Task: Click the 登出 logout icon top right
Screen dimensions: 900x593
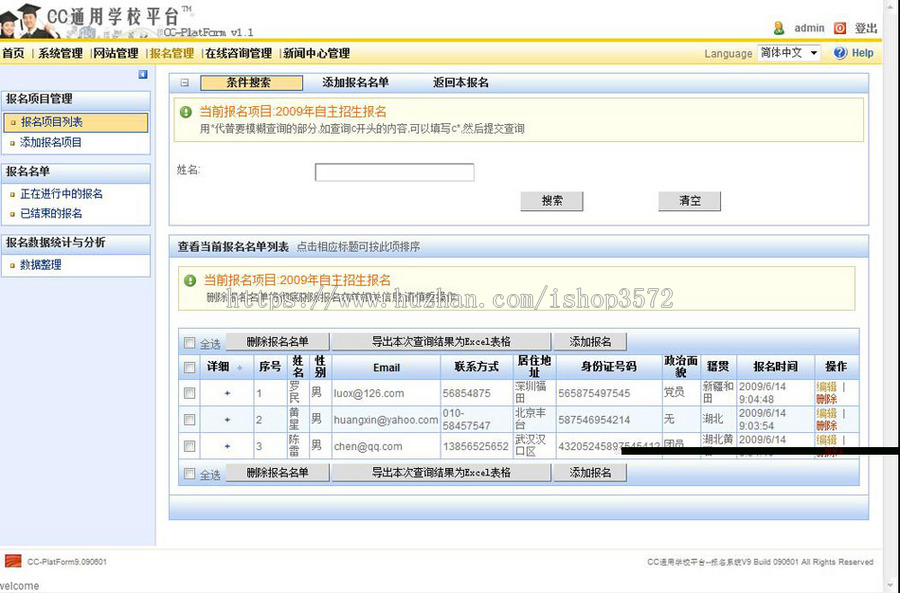Action: click(841, 27)
